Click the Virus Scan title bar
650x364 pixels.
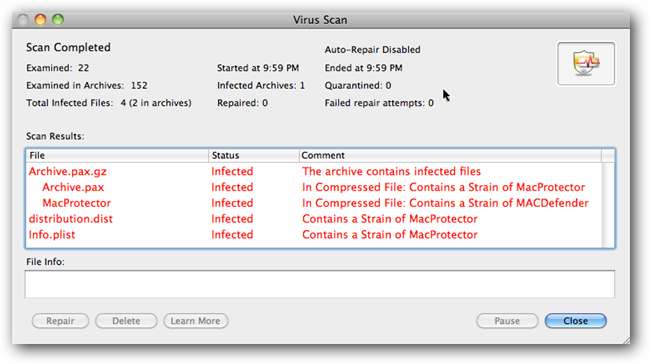(x=320, y=19)
